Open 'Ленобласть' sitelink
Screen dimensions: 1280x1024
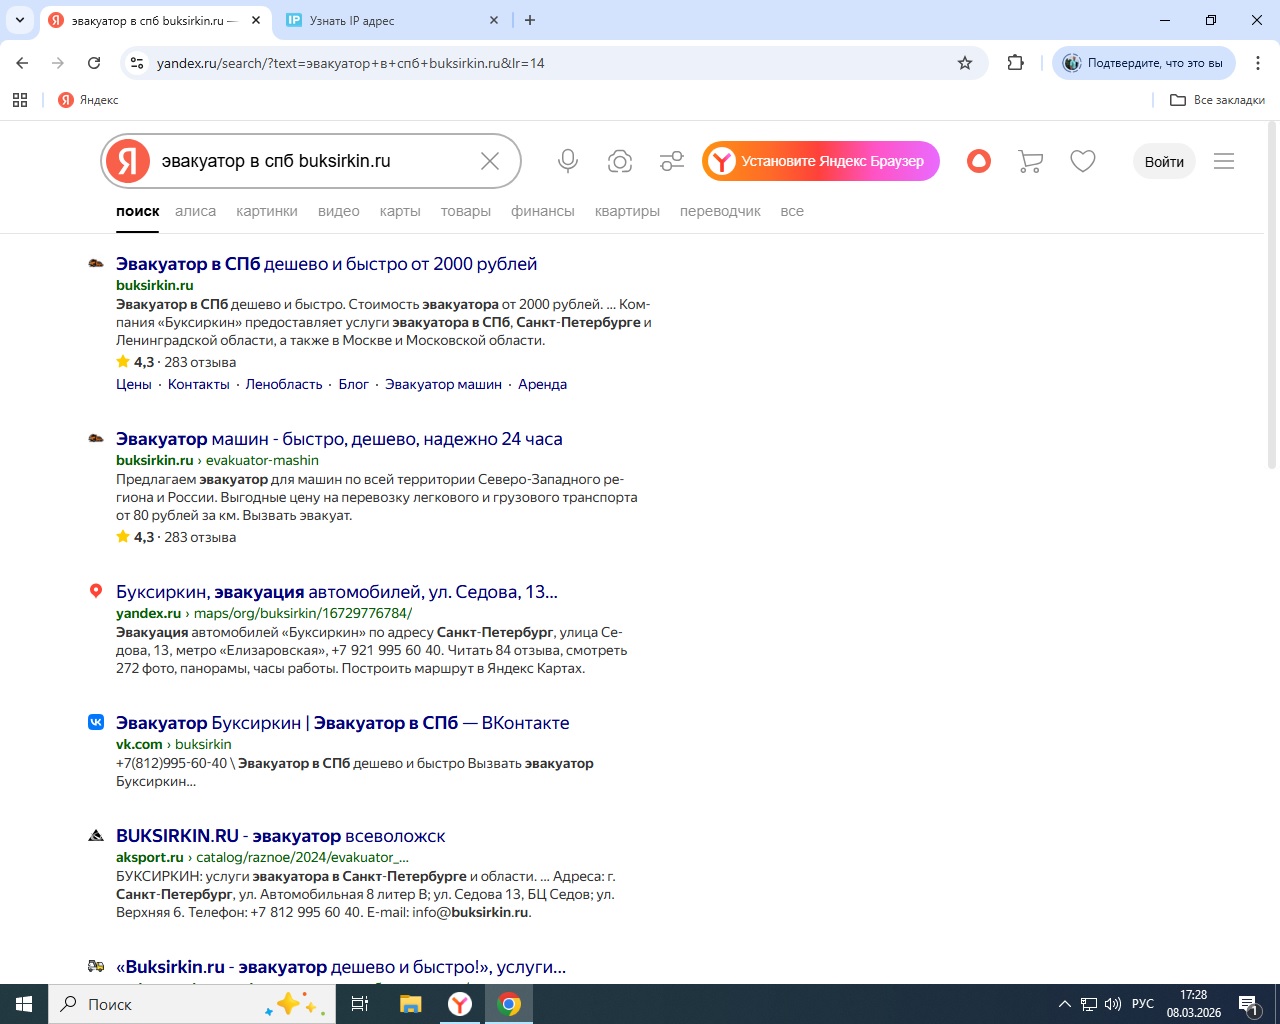tap(284, 384)
